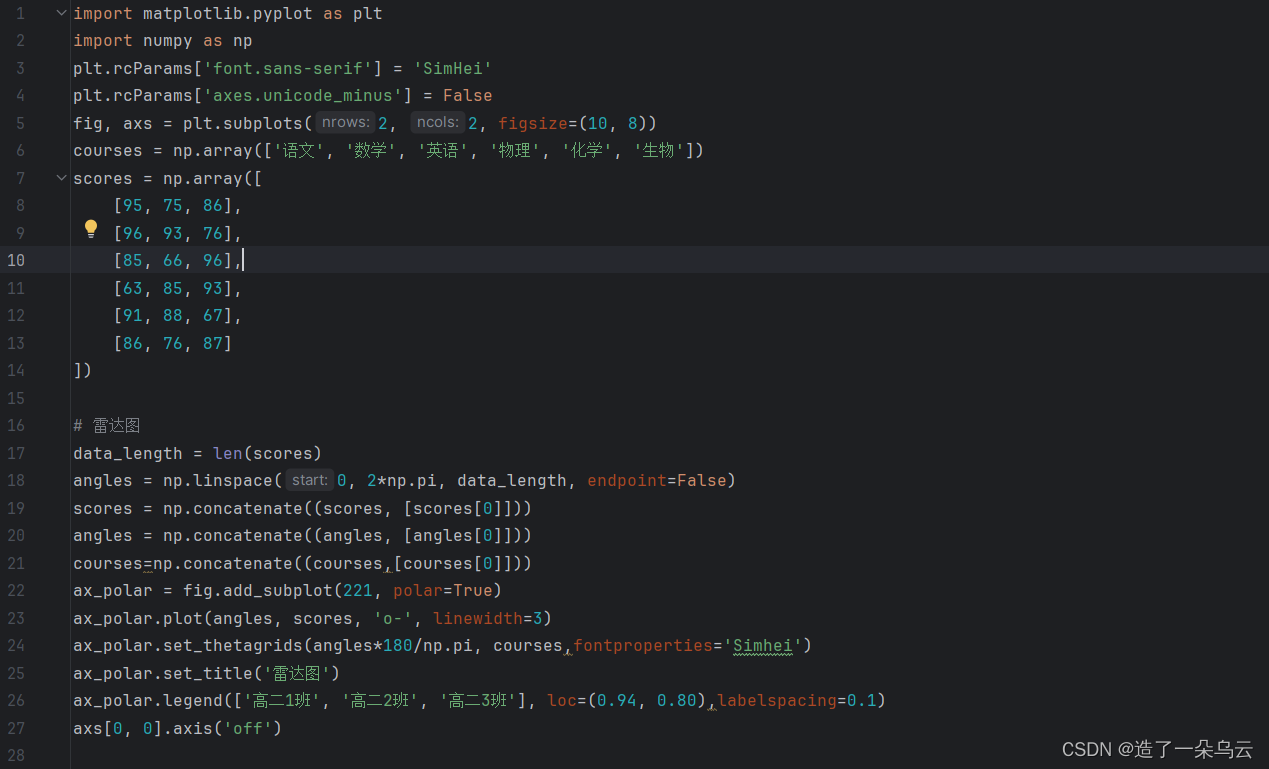1269x769 pixels.
Task: Click line number 10 in the gutter
Action: coord(16,260)
